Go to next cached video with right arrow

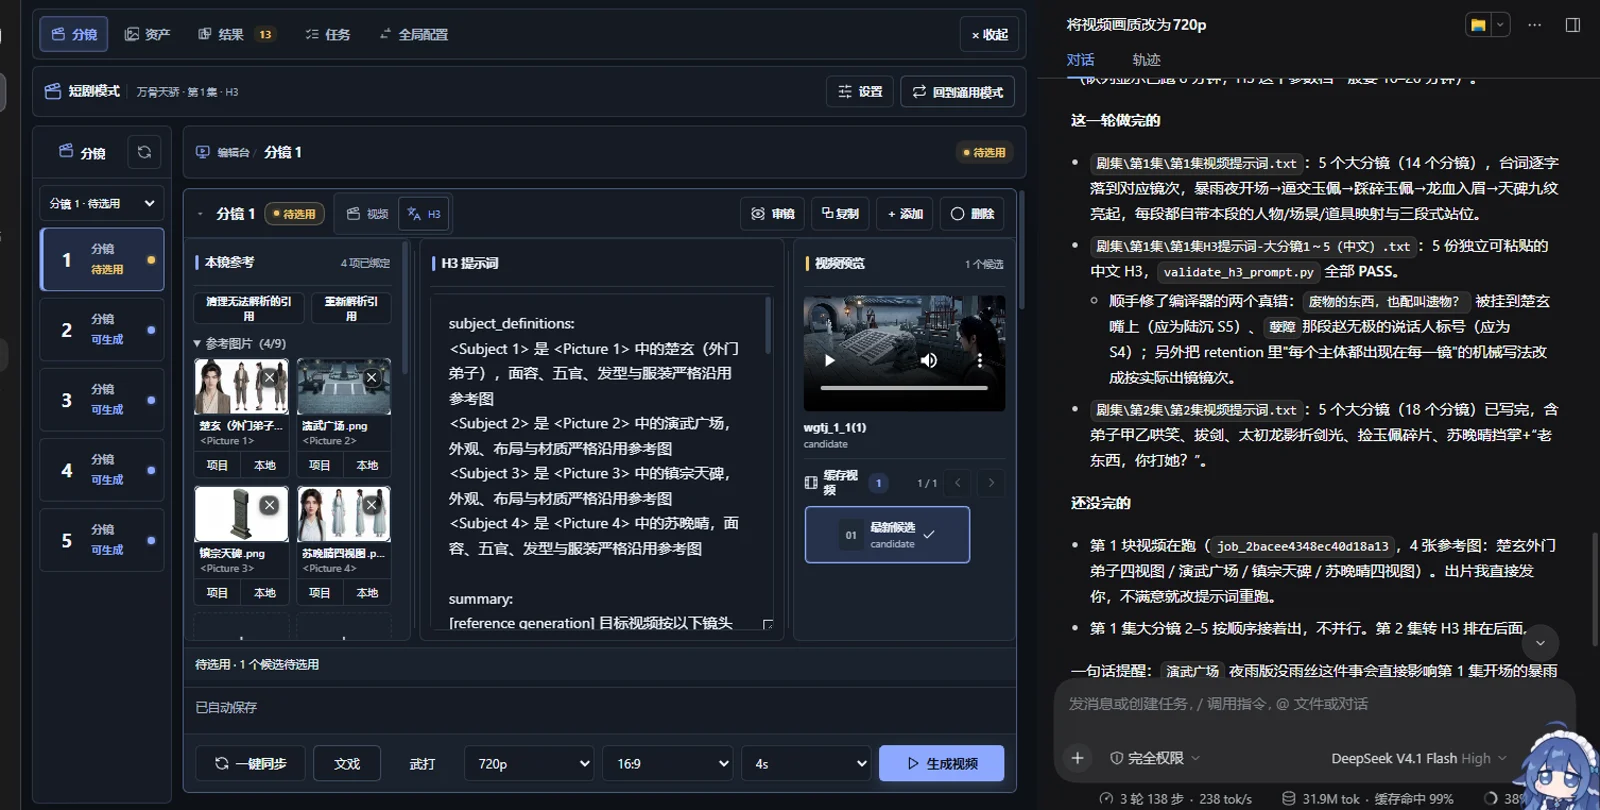click(x=991, y=483)
